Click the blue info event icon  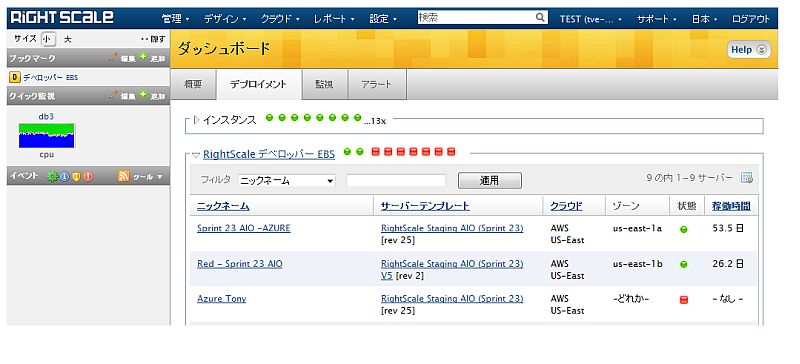point(64,177)
